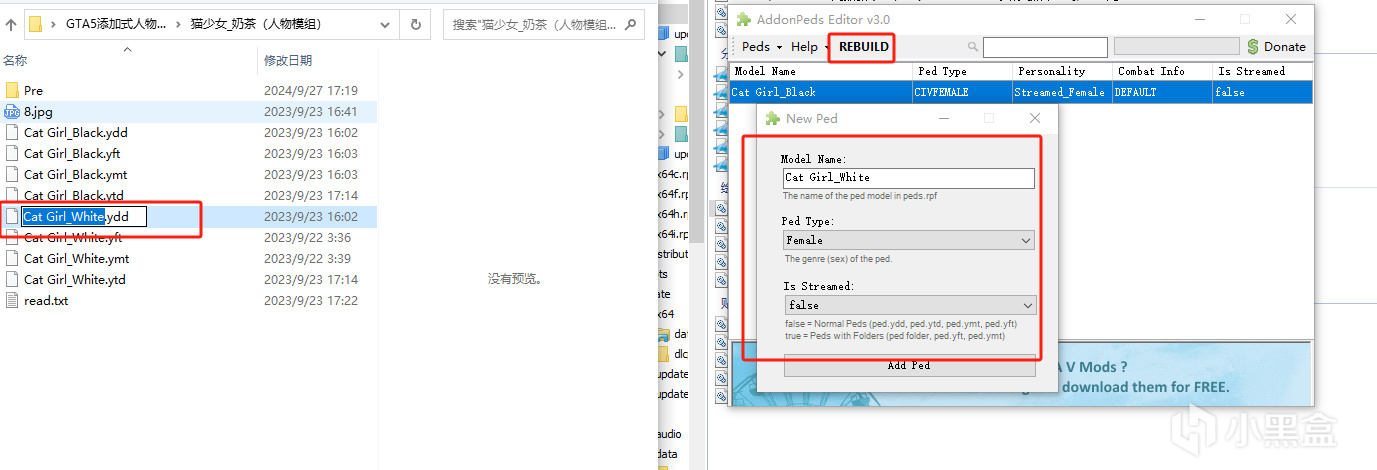
Task: Click the Ped Type column header
Action: click(962, 72)
